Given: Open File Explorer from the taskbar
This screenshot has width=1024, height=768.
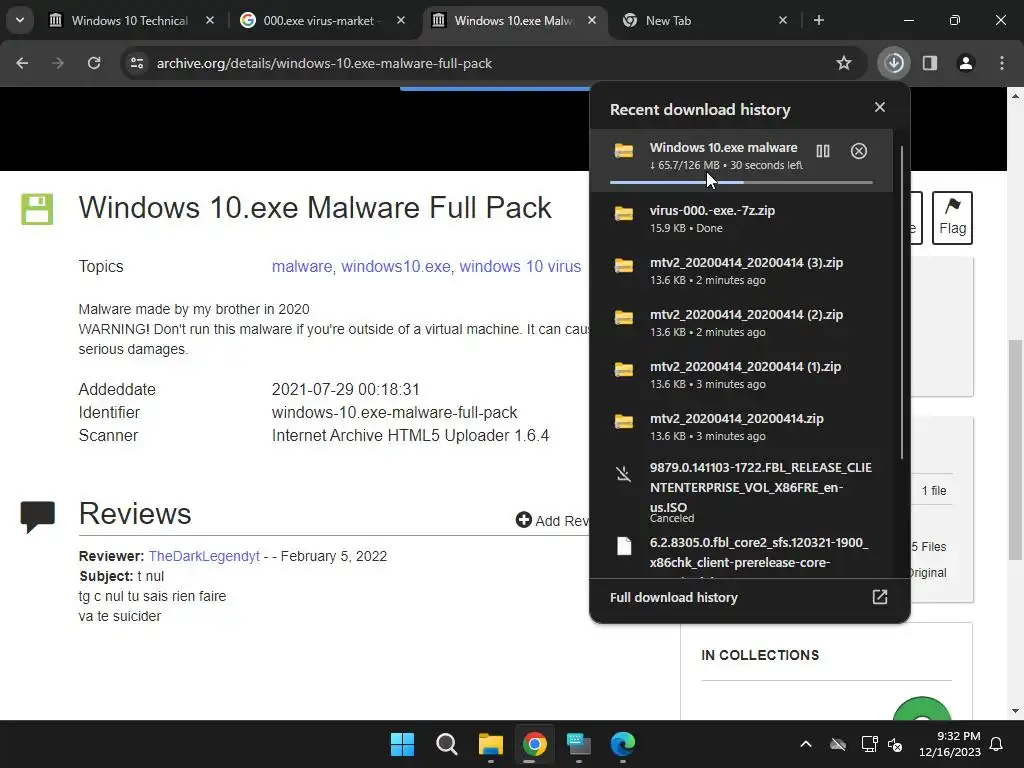Looking at the screenshot, I should pos(490,744).
